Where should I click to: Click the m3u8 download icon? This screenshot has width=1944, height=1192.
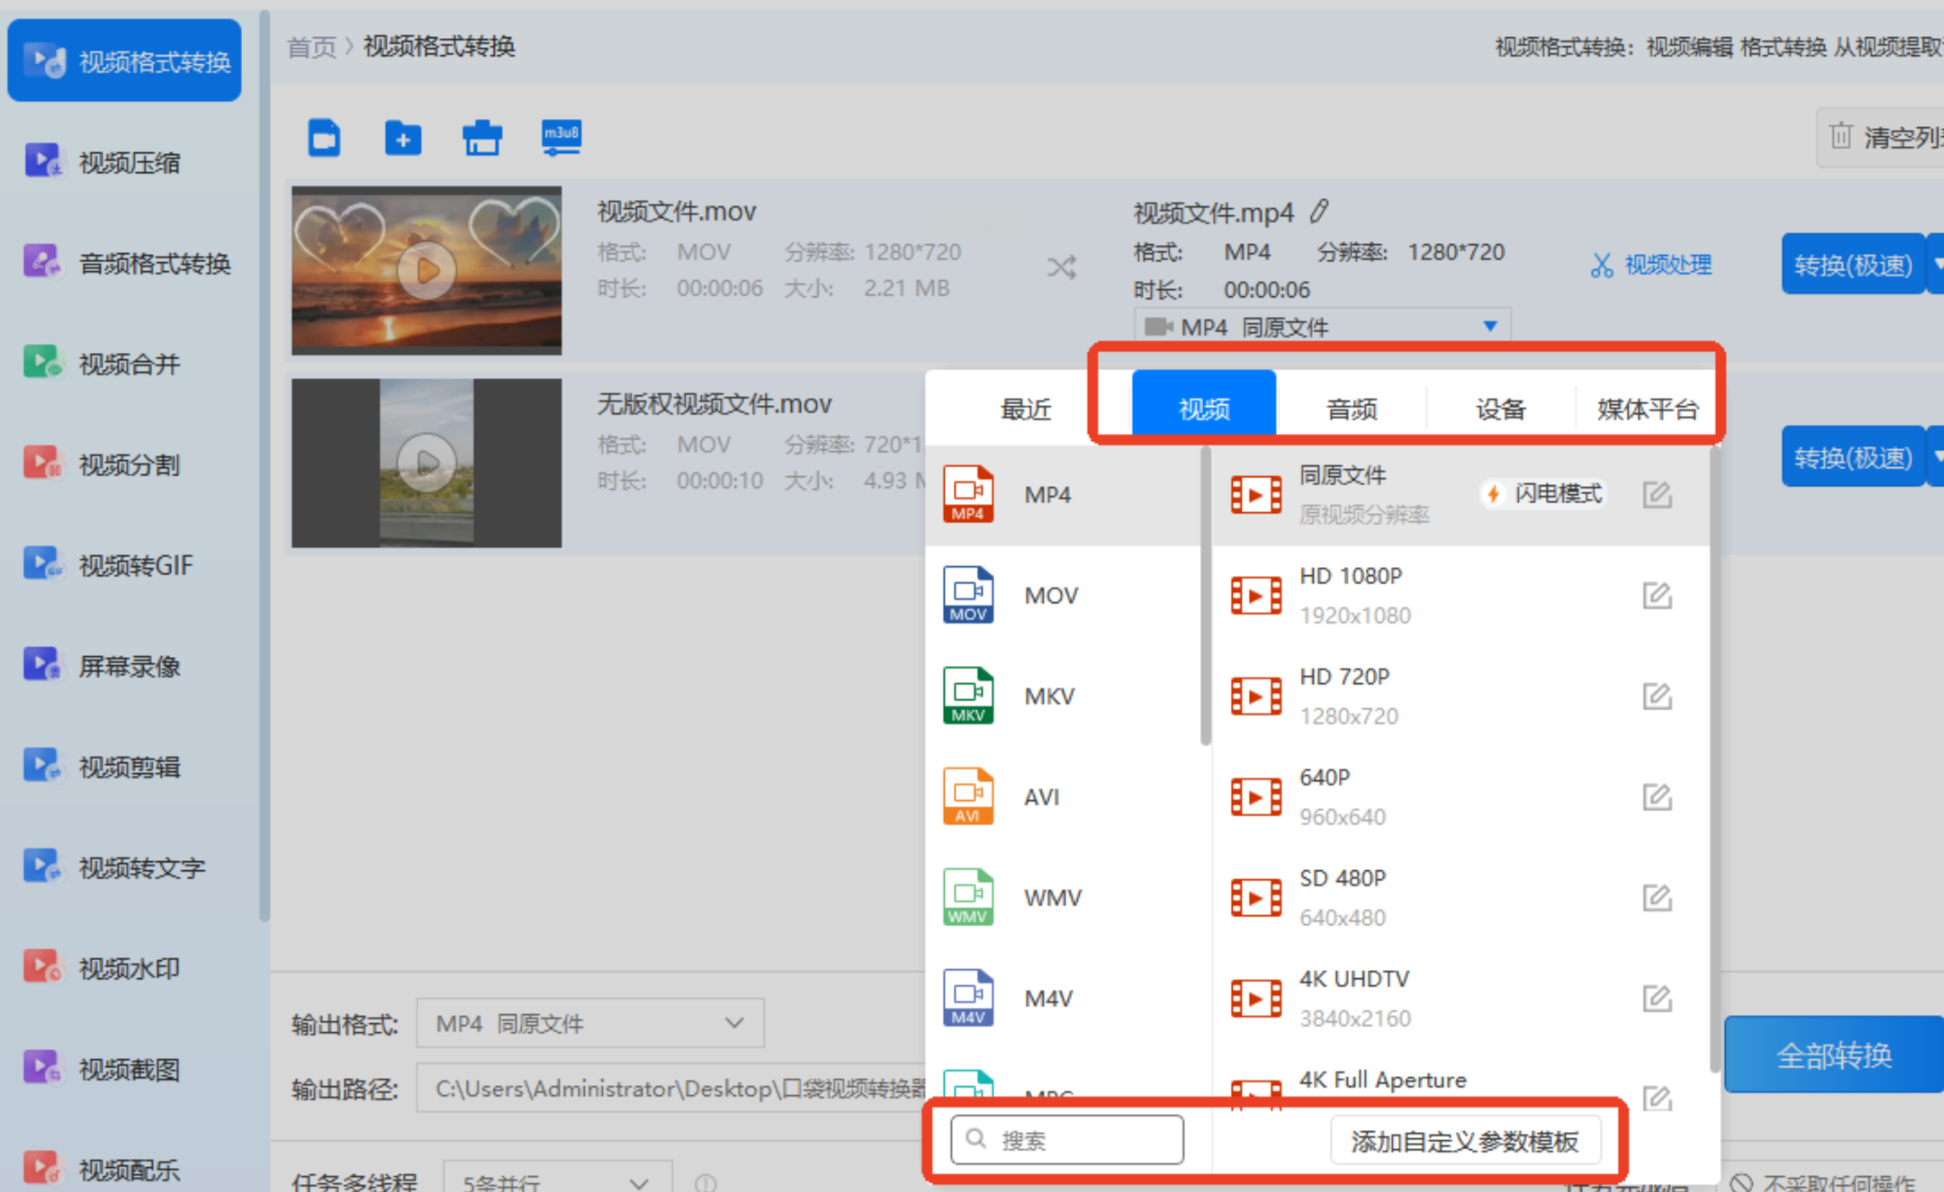pyautogui.click(x=561, y=137)
